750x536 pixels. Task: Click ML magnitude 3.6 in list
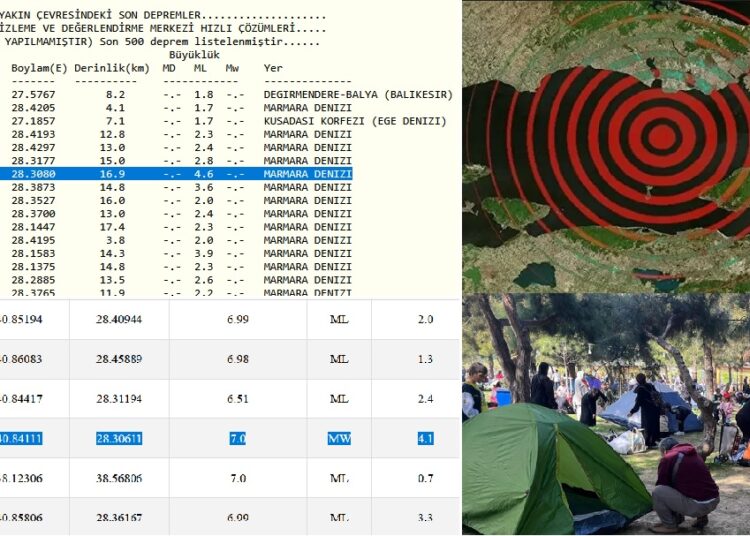pyautogui.click(x=203, y=187)
